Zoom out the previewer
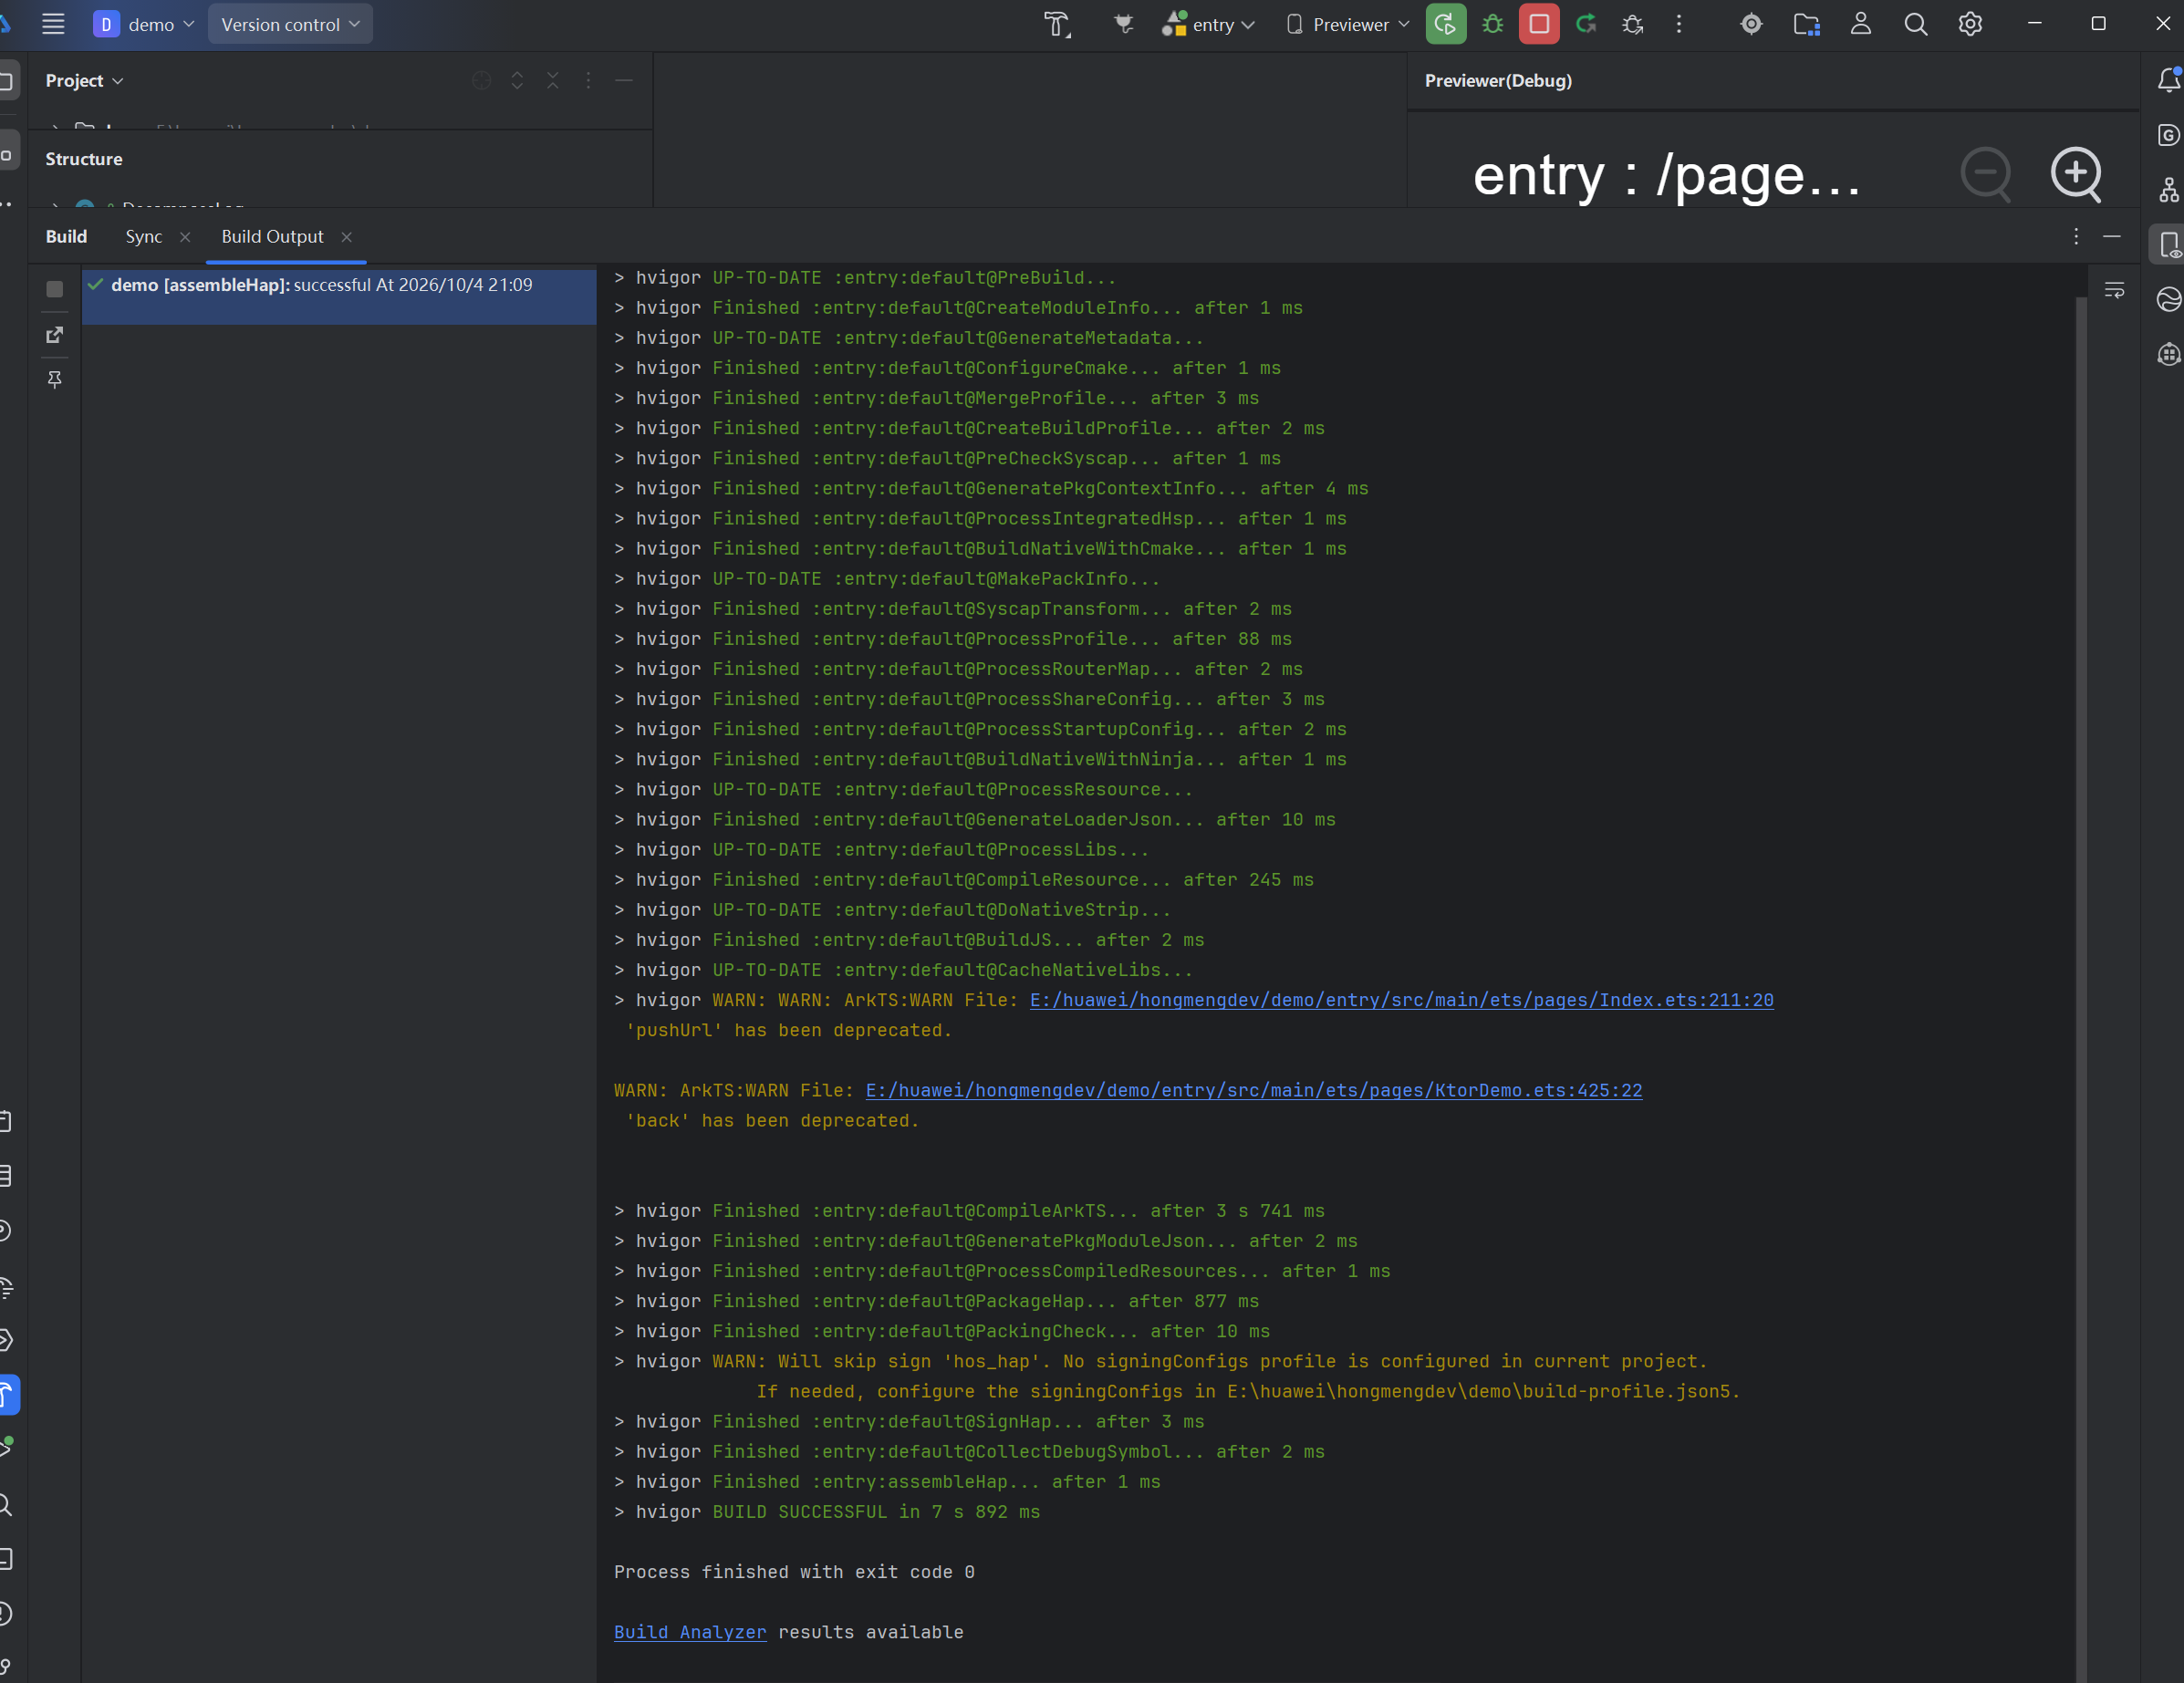The width and height of the screenshot is (2184, 1683). 1986,174
